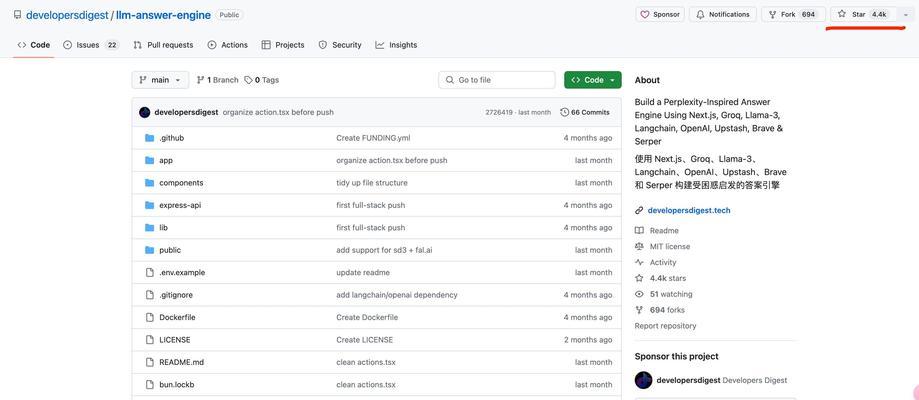Switch to the Insights tab
Screen dimensions: 919x400
tap(396, 45)
